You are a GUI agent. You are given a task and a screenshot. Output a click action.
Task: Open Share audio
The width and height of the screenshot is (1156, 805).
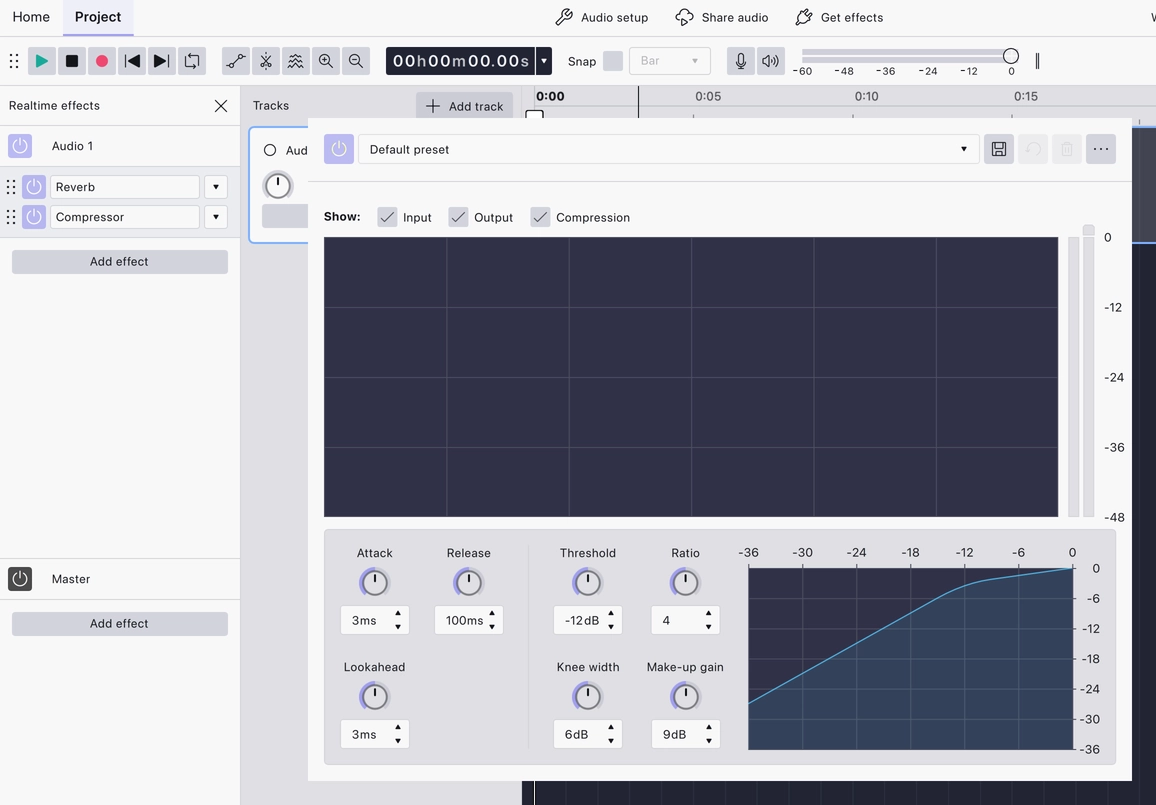722,17
